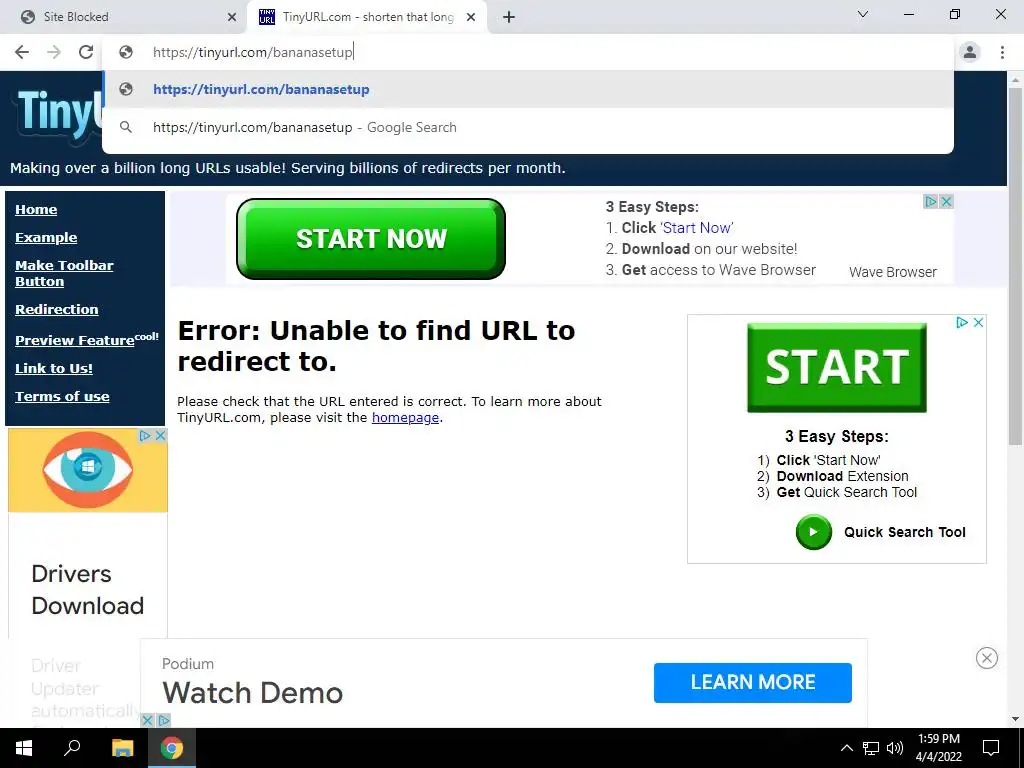Viewport: 1024px width, 768px height.
Task: Close the Site Blocked tab
Action: [x=232, y=17]
